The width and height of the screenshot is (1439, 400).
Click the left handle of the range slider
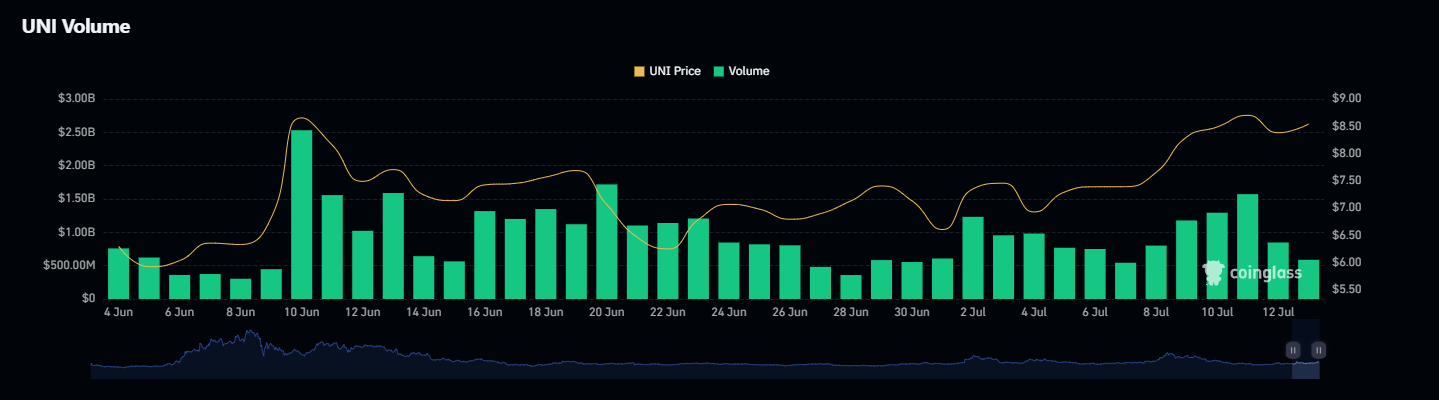coord(1293,350)
